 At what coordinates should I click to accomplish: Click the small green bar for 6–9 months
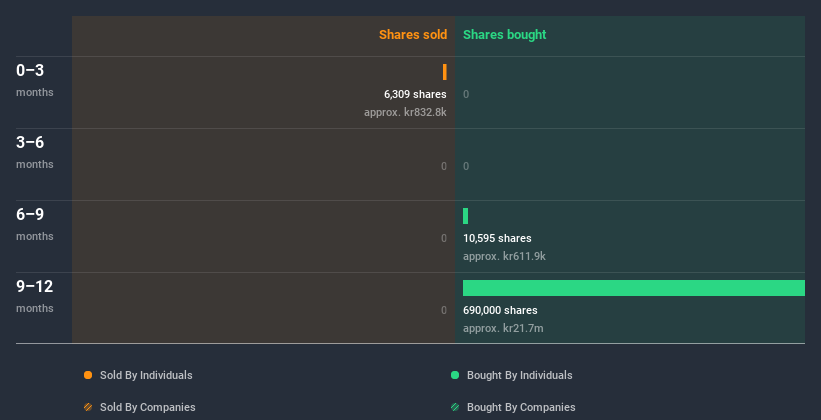(465, 216)
